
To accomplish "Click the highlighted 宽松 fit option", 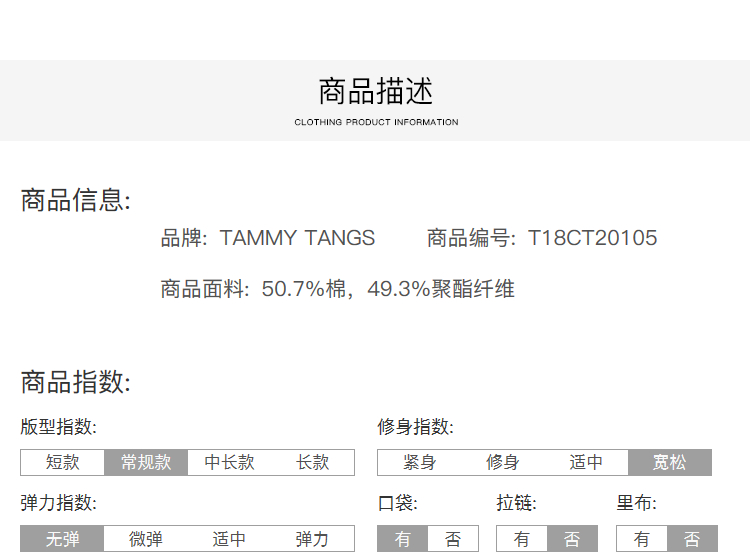I will click(670, 462).
